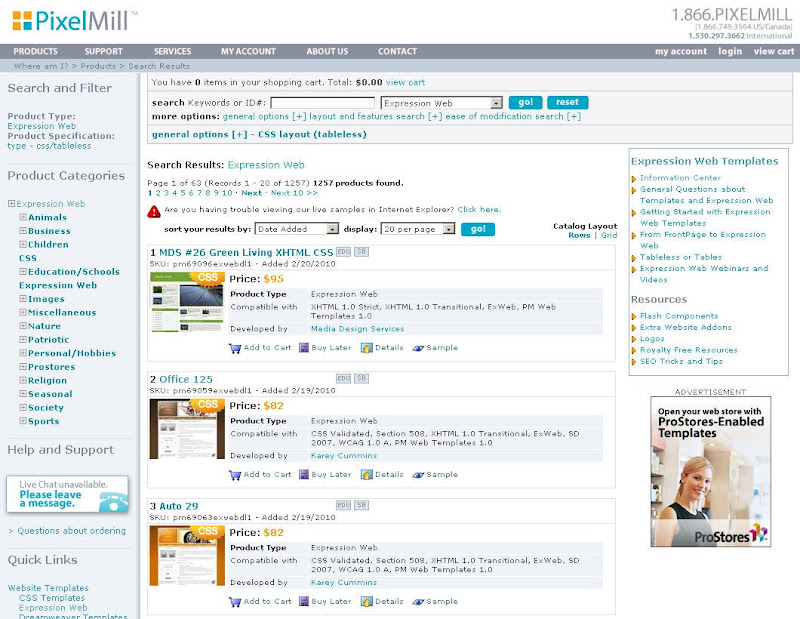Open the Auto 29 template thumbnail

[x=187, y=556]
